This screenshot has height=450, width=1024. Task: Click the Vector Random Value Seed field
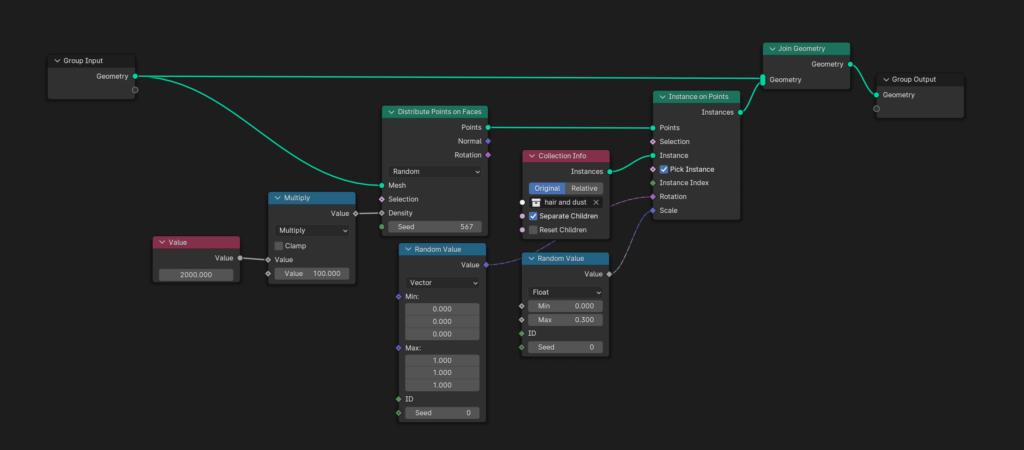tap(442, 413)
